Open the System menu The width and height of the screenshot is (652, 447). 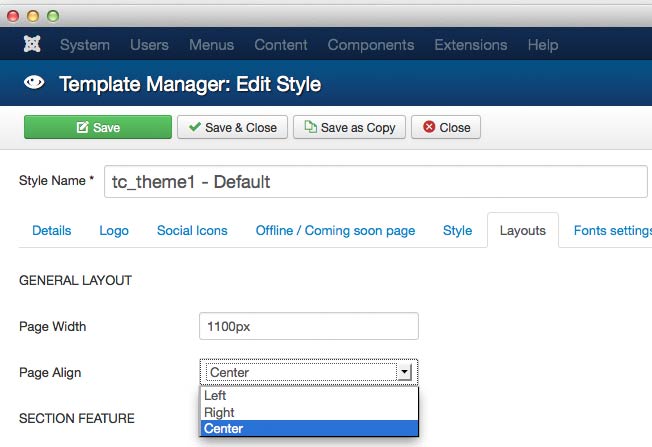tap(85, 45)
